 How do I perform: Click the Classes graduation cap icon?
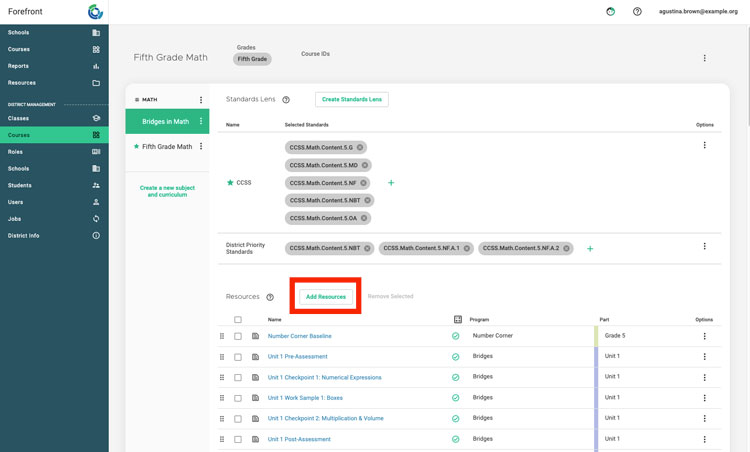pos(96,118)
